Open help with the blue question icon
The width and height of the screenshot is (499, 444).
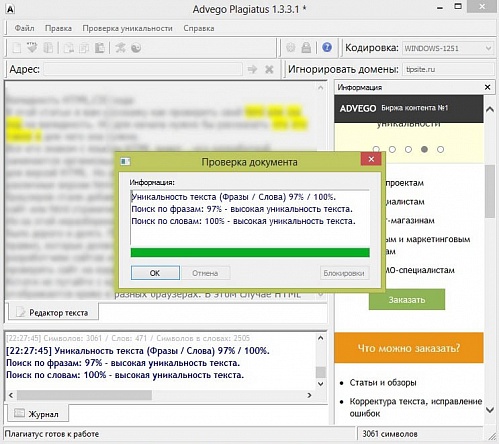(327, 47)
